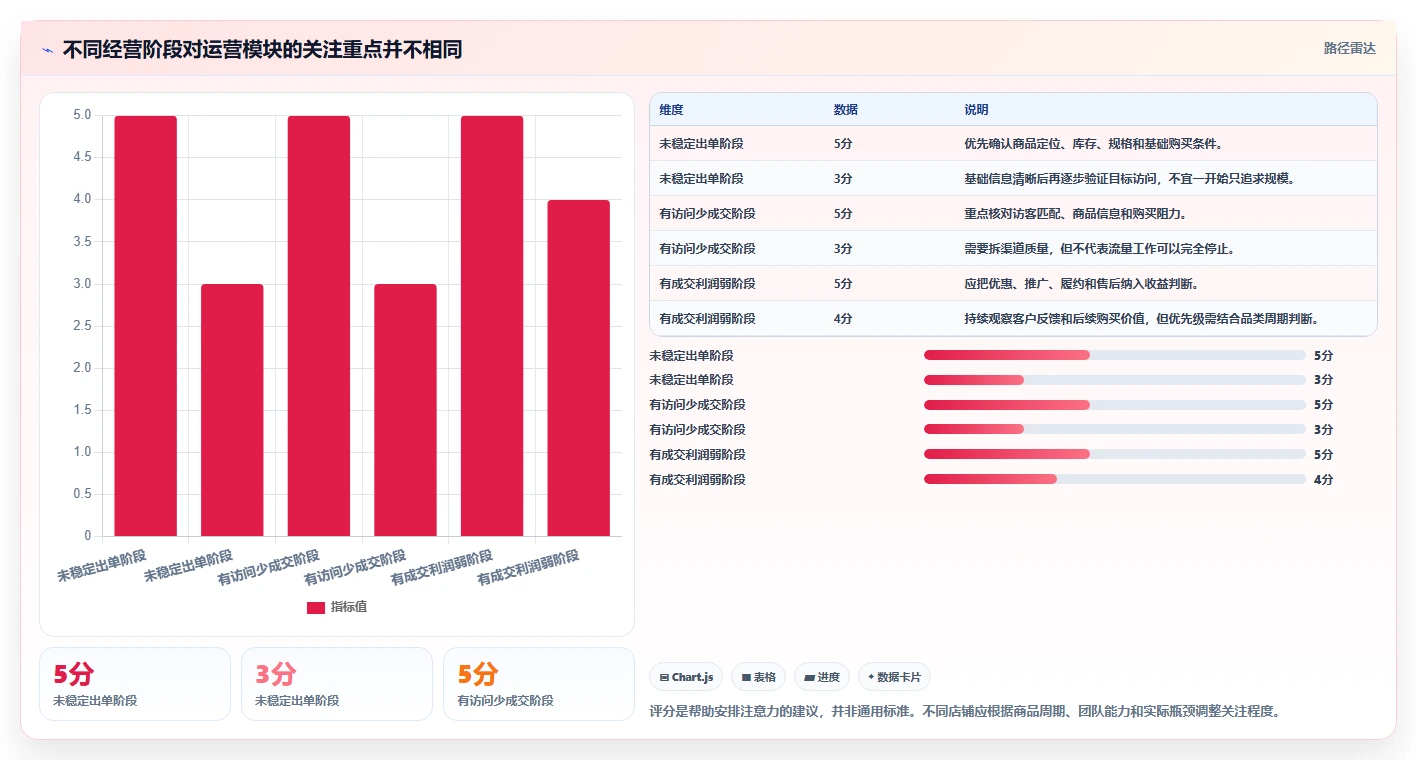Click the blue icon beside the page title
Image resolution: width=1417 pixels, height=760 pixels.
pos(47,50)
